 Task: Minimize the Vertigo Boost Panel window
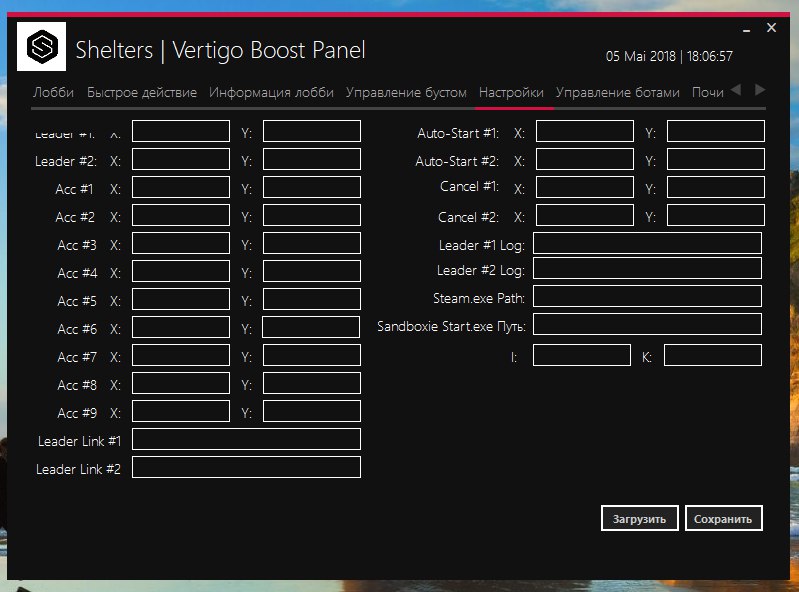coord(747,30)
